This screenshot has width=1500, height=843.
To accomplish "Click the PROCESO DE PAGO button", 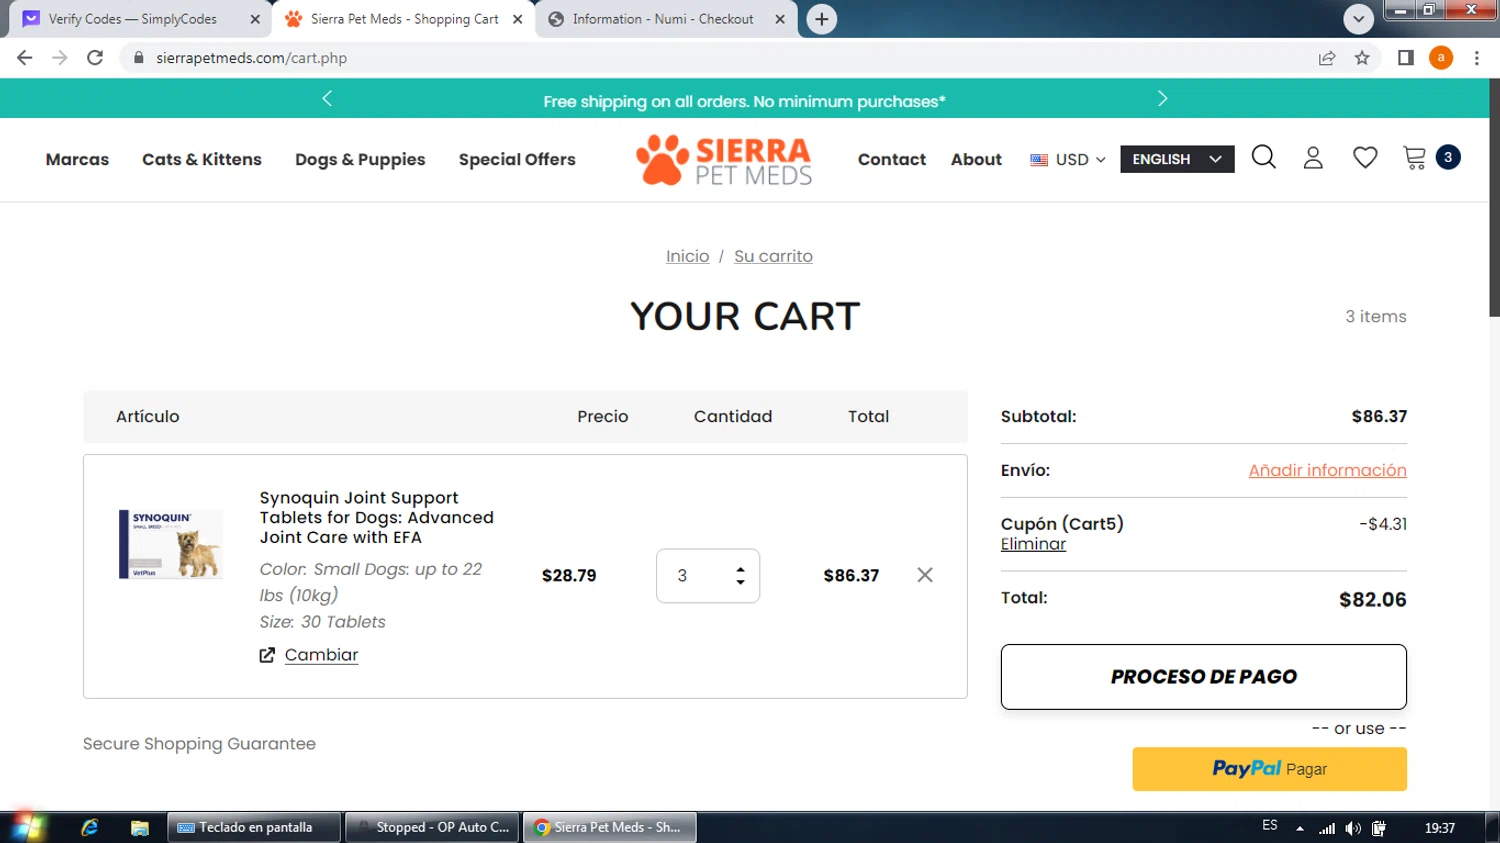I will [x=1203, y=677].
